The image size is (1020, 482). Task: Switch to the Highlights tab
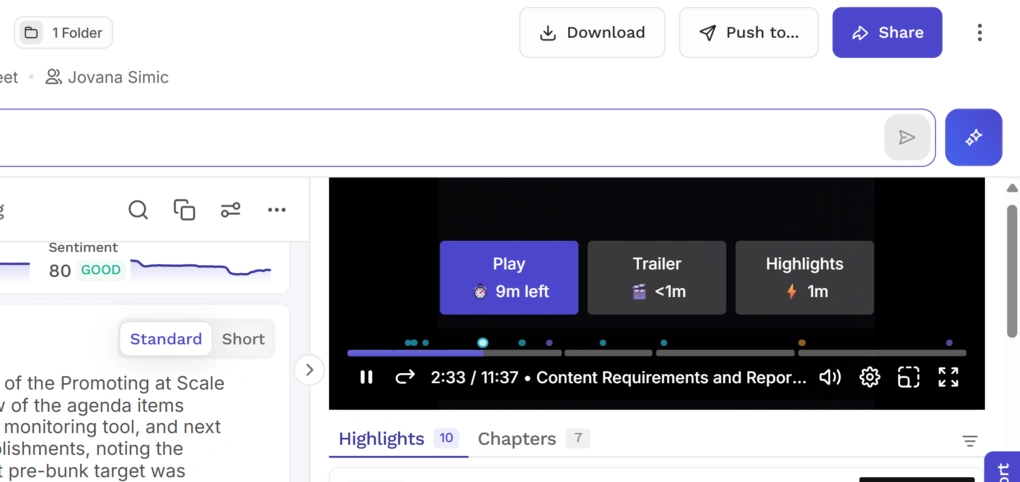click(398, 439)
